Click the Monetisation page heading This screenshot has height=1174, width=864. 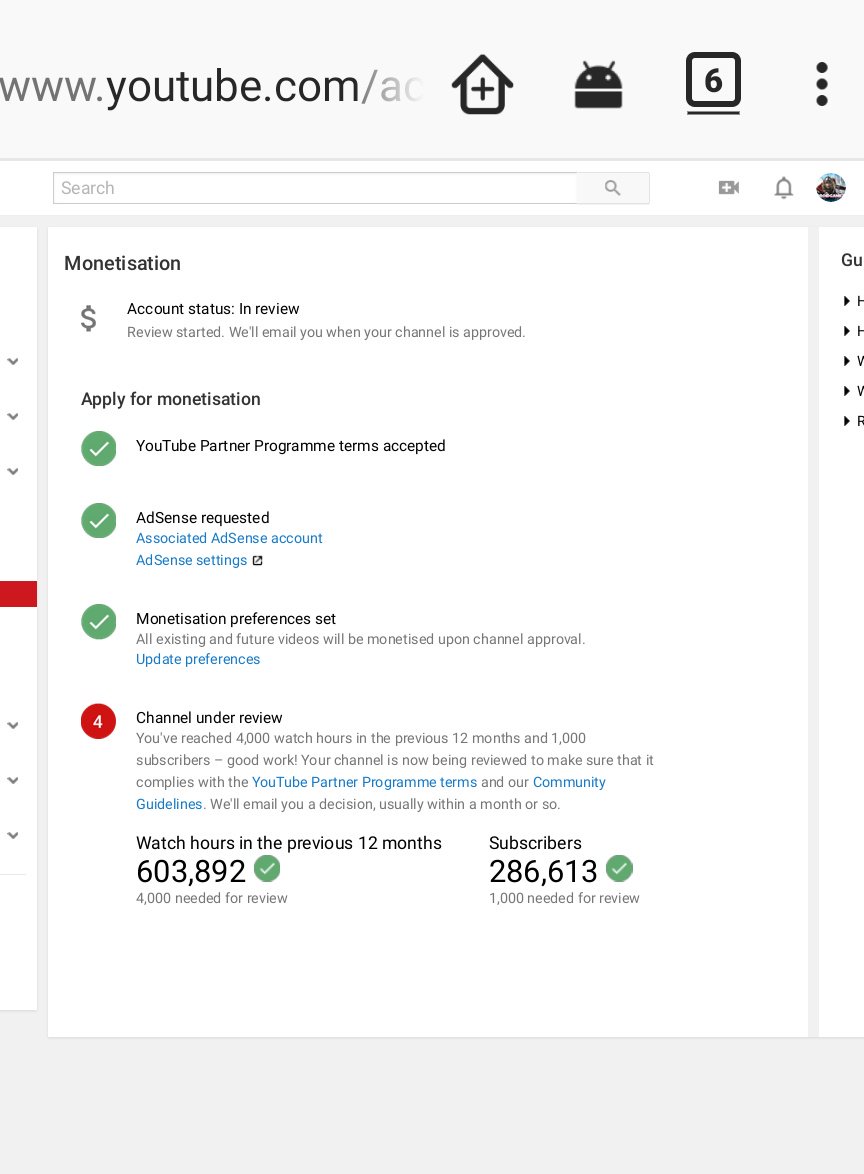coord(123,264)
